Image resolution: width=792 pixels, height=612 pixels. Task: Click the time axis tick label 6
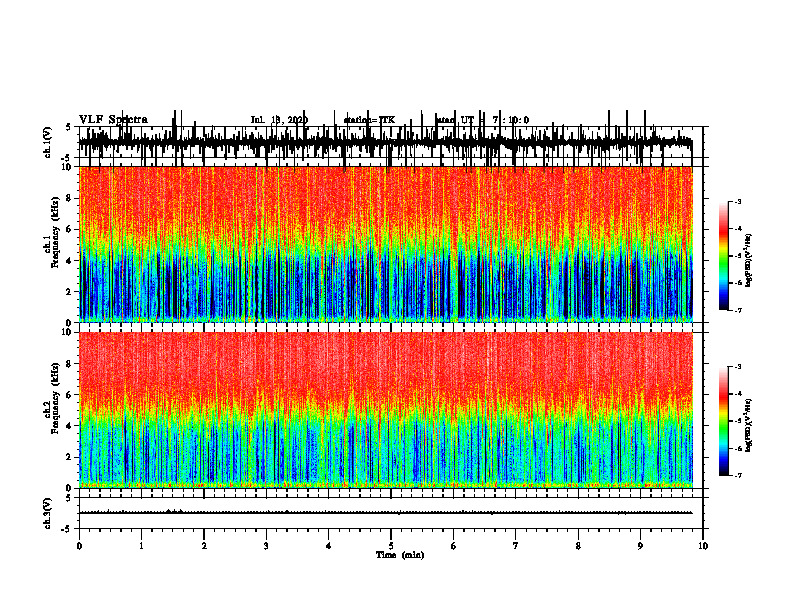coord(454,546)
